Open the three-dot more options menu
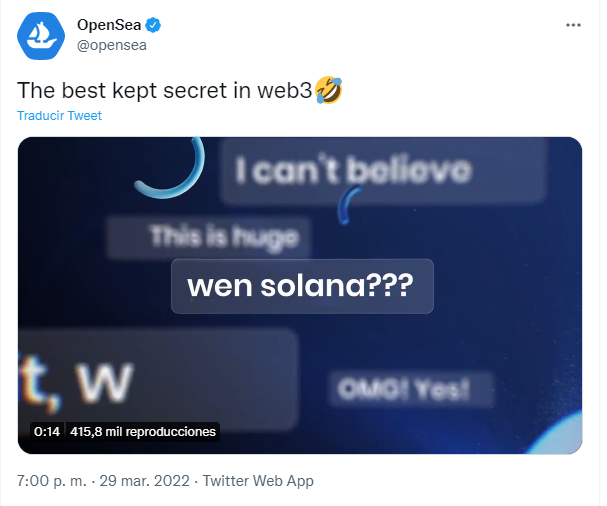The width and height of the screenshot is (607, 506). point(573,25)
